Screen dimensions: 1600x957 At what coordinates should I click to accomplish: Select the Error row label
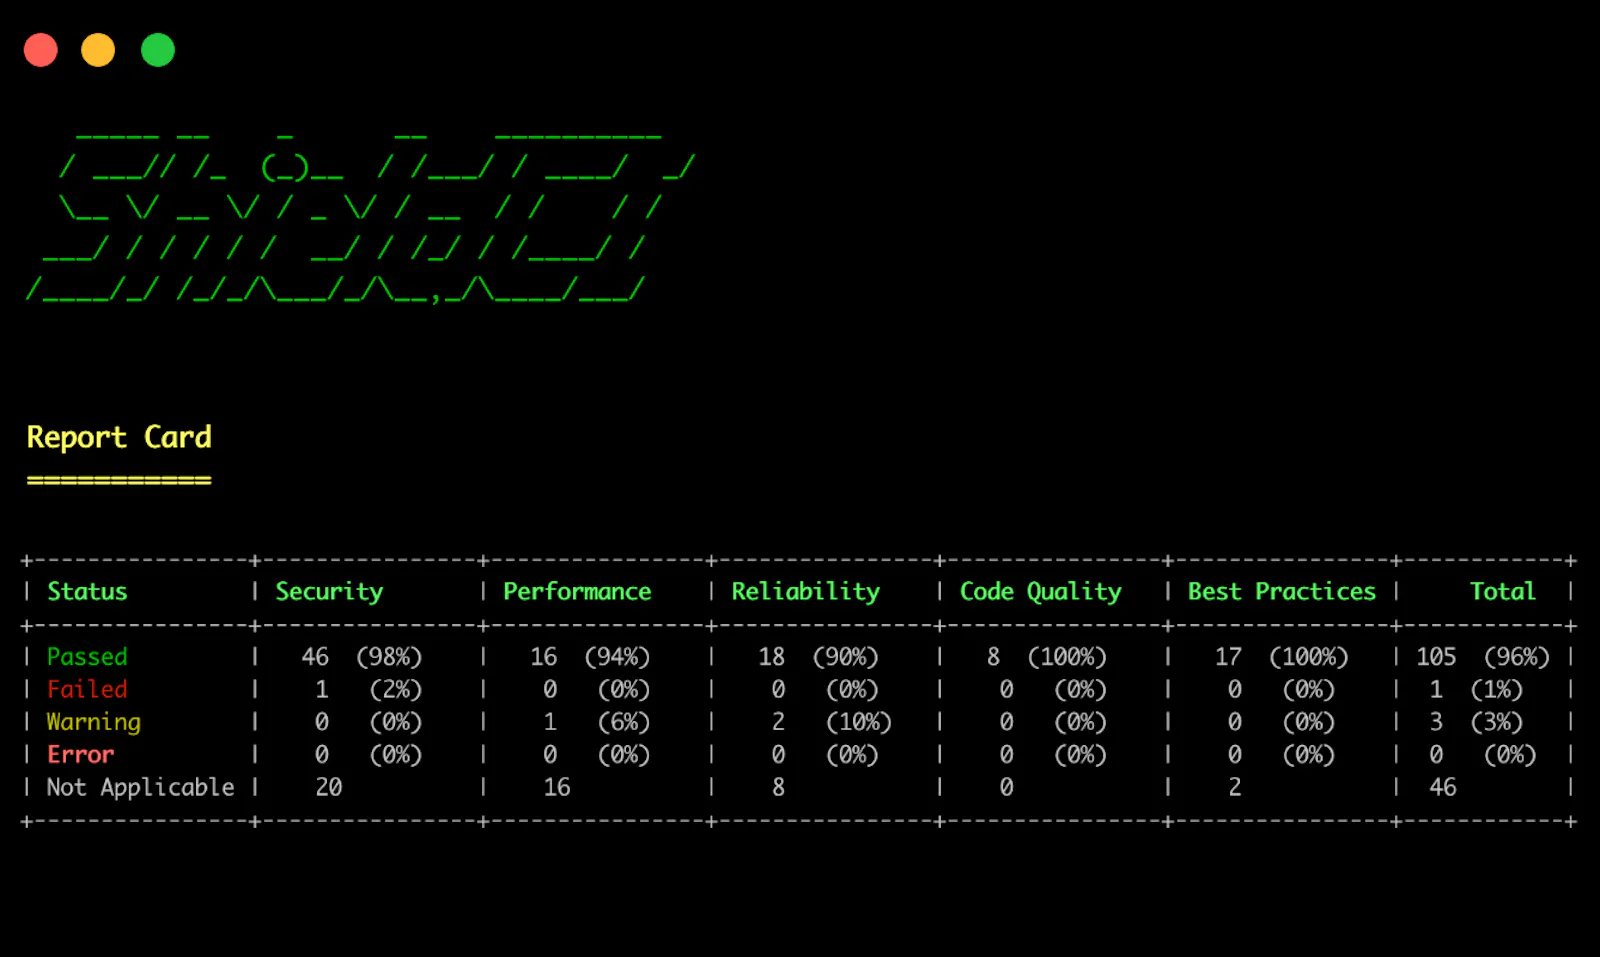click(x=81, y=754)
